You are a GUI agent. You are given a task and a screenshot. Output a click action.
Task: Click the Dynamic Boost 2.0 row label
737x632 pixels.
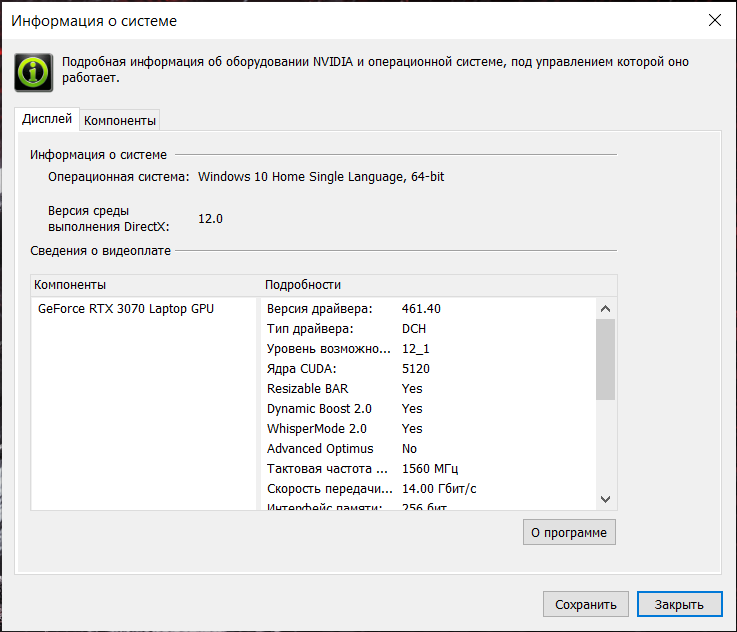click(319, 409)
